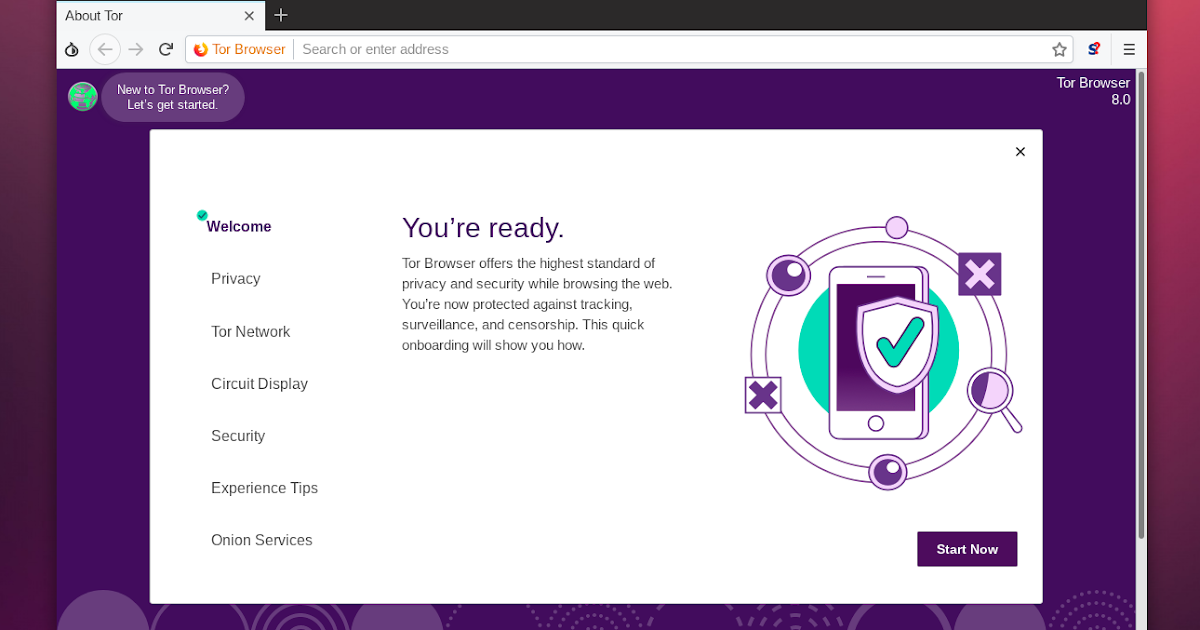Open the Onion Services section
Screen dimensions: 1200x630
pos(261,539)
